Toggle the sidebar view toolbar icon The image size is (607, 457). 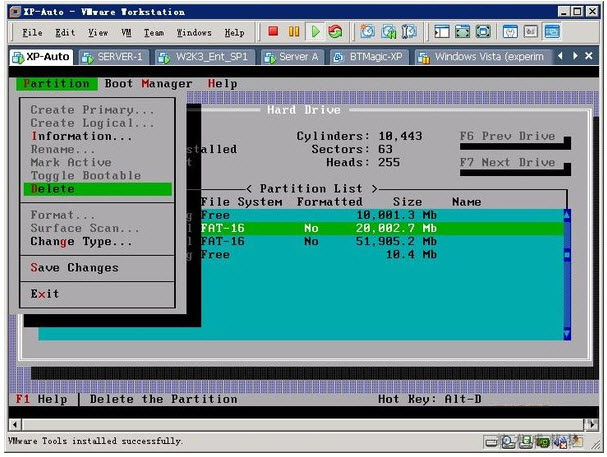pos(441,32)
